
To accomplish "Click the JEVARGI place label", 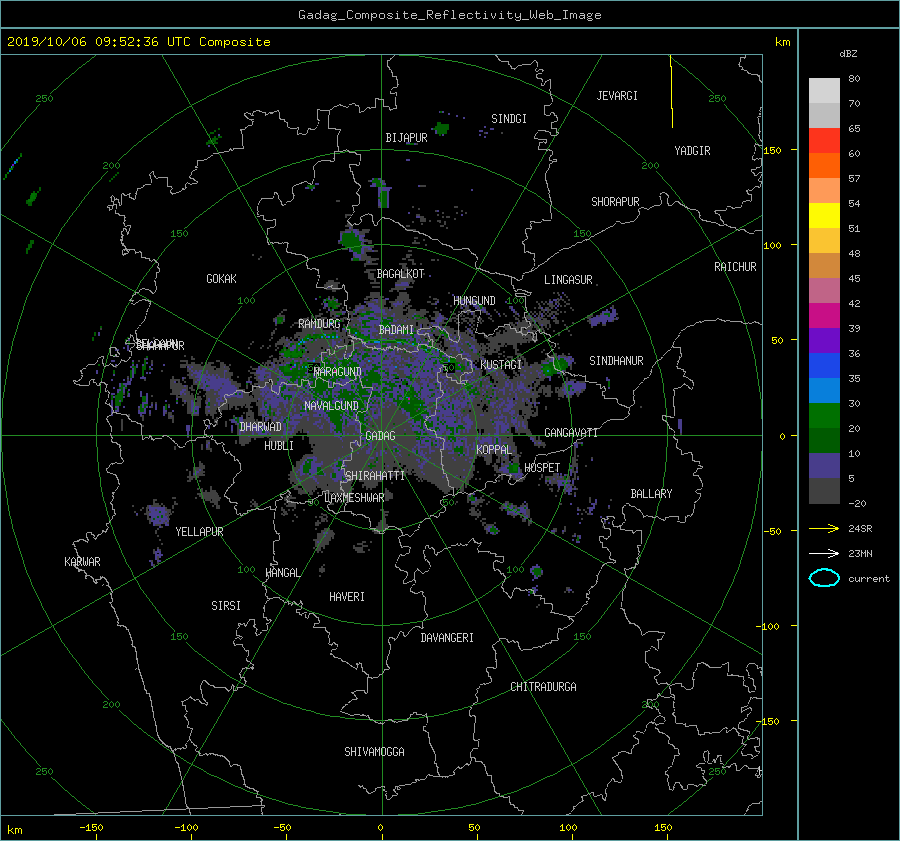I will point(617,96).
